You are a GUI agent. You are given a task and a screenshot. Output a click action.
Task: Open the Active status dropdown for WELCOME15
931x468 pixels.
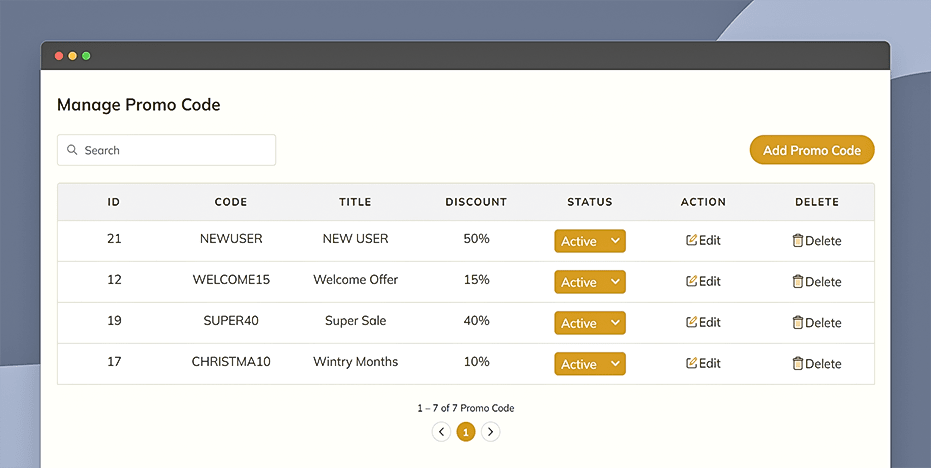[590, 282]
